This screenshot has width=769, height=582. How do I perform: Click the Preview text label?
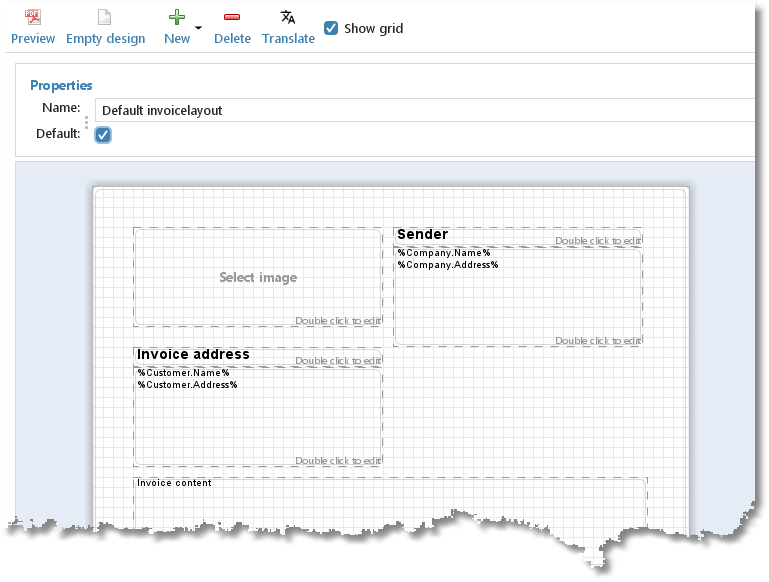pyautogui.click(x=33, y=39)
